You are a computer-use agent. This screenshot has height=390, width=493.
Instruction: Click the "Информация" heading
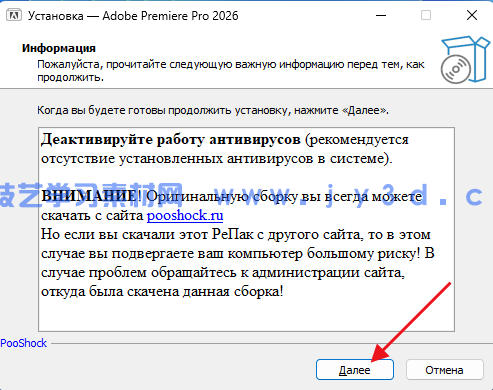(x=59, y=48)
